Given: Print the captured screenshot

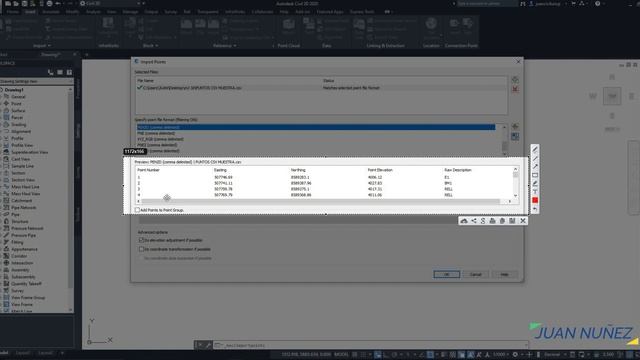Looking at the screenshot, I should [x=493, y=221].
